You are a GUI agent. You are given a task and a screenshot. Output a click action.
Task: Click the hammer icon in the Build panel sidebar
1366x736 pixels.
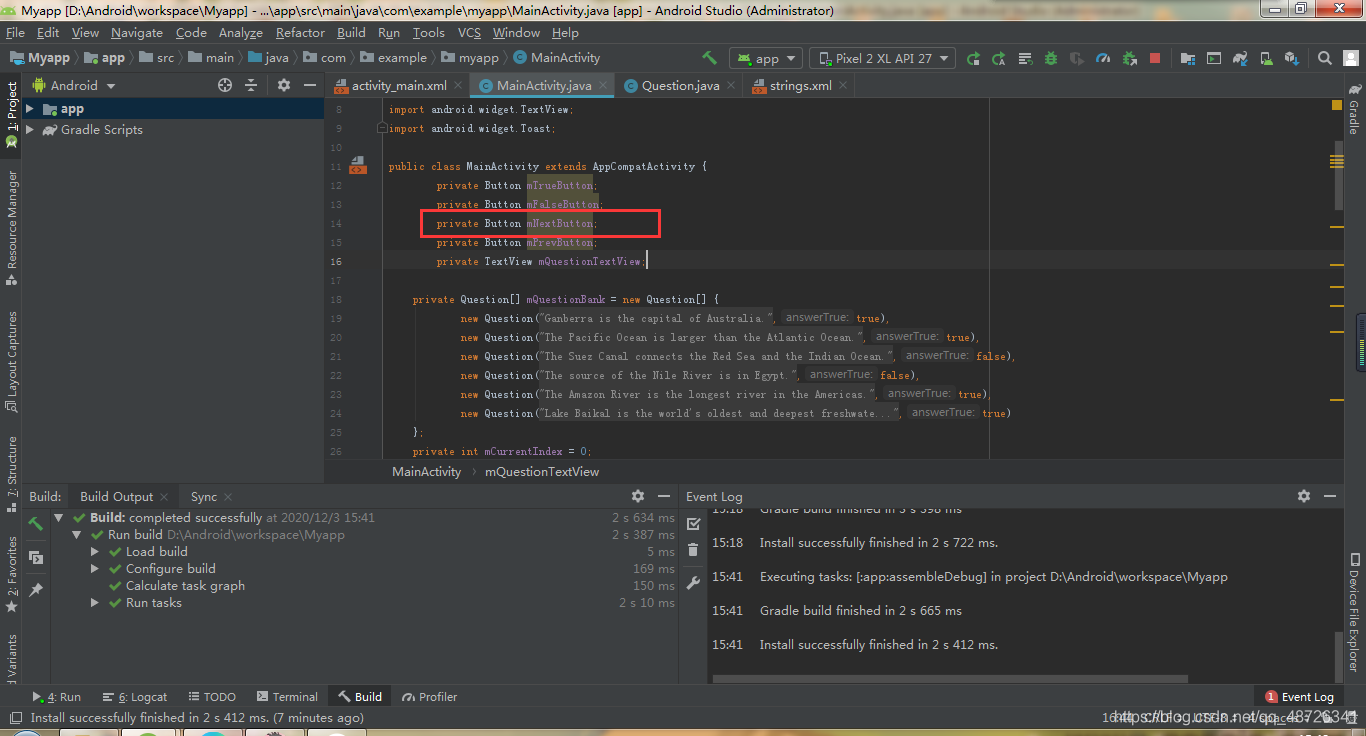pyautogui.click(x=35, y=523)
